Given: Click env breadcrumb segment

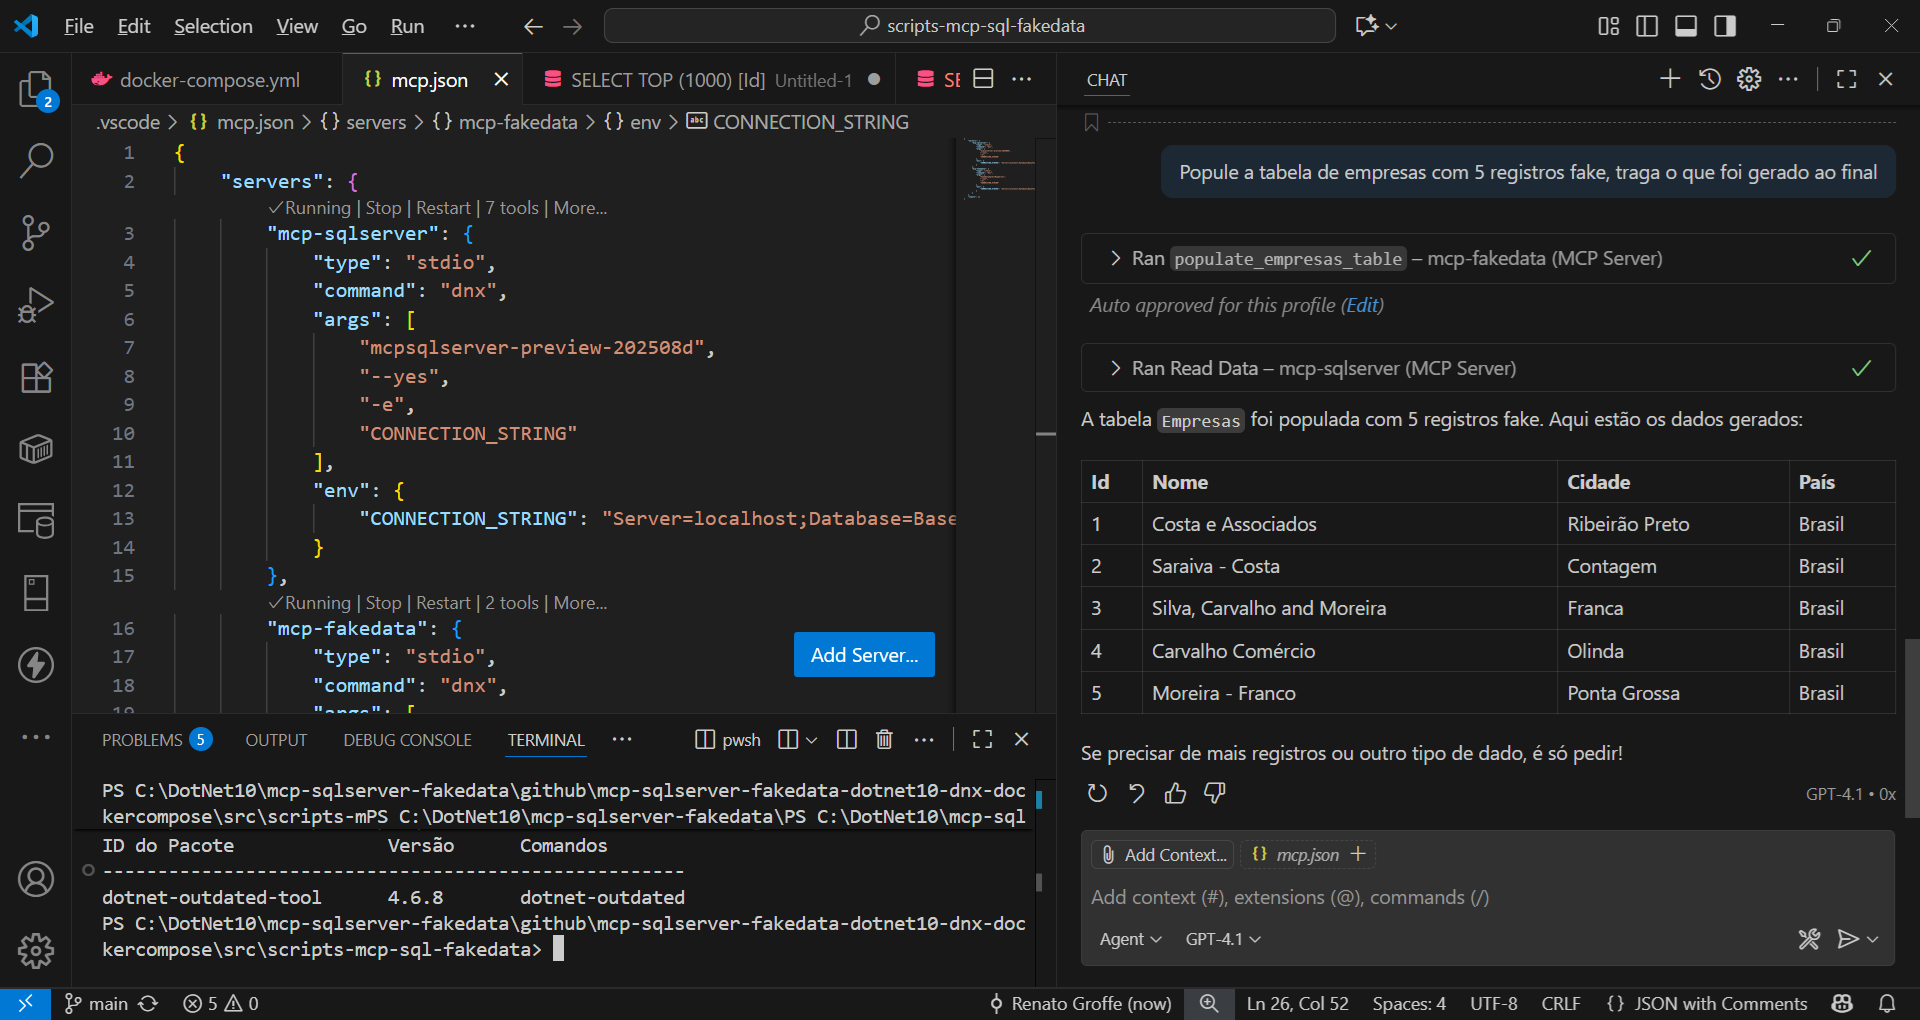Looking at the screenshot, I should pos(634,122).
